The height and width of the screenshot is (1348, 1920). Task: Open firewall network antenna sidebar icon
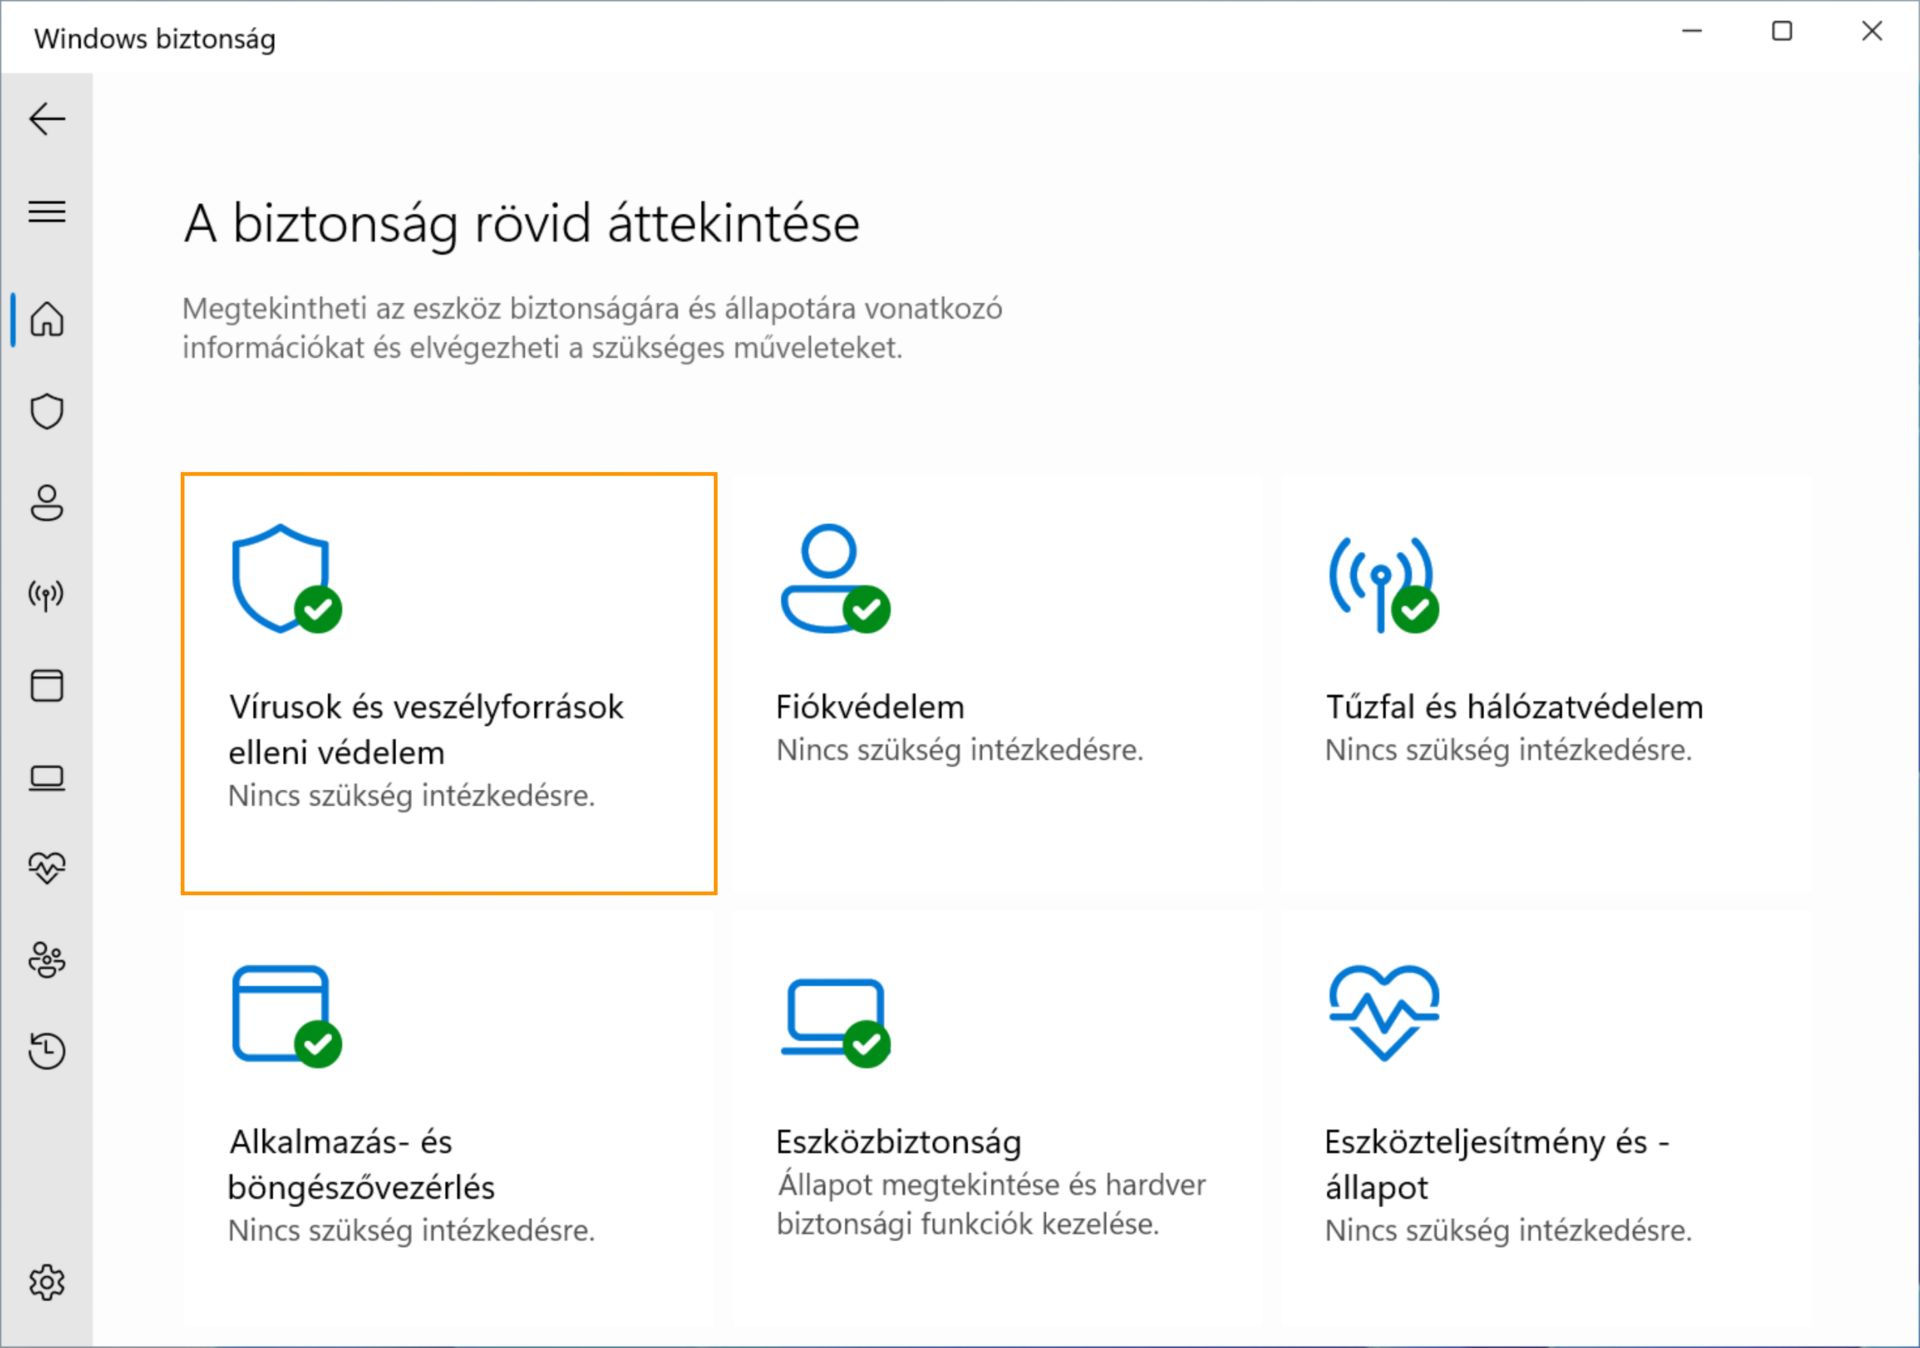tap(47, 595)
